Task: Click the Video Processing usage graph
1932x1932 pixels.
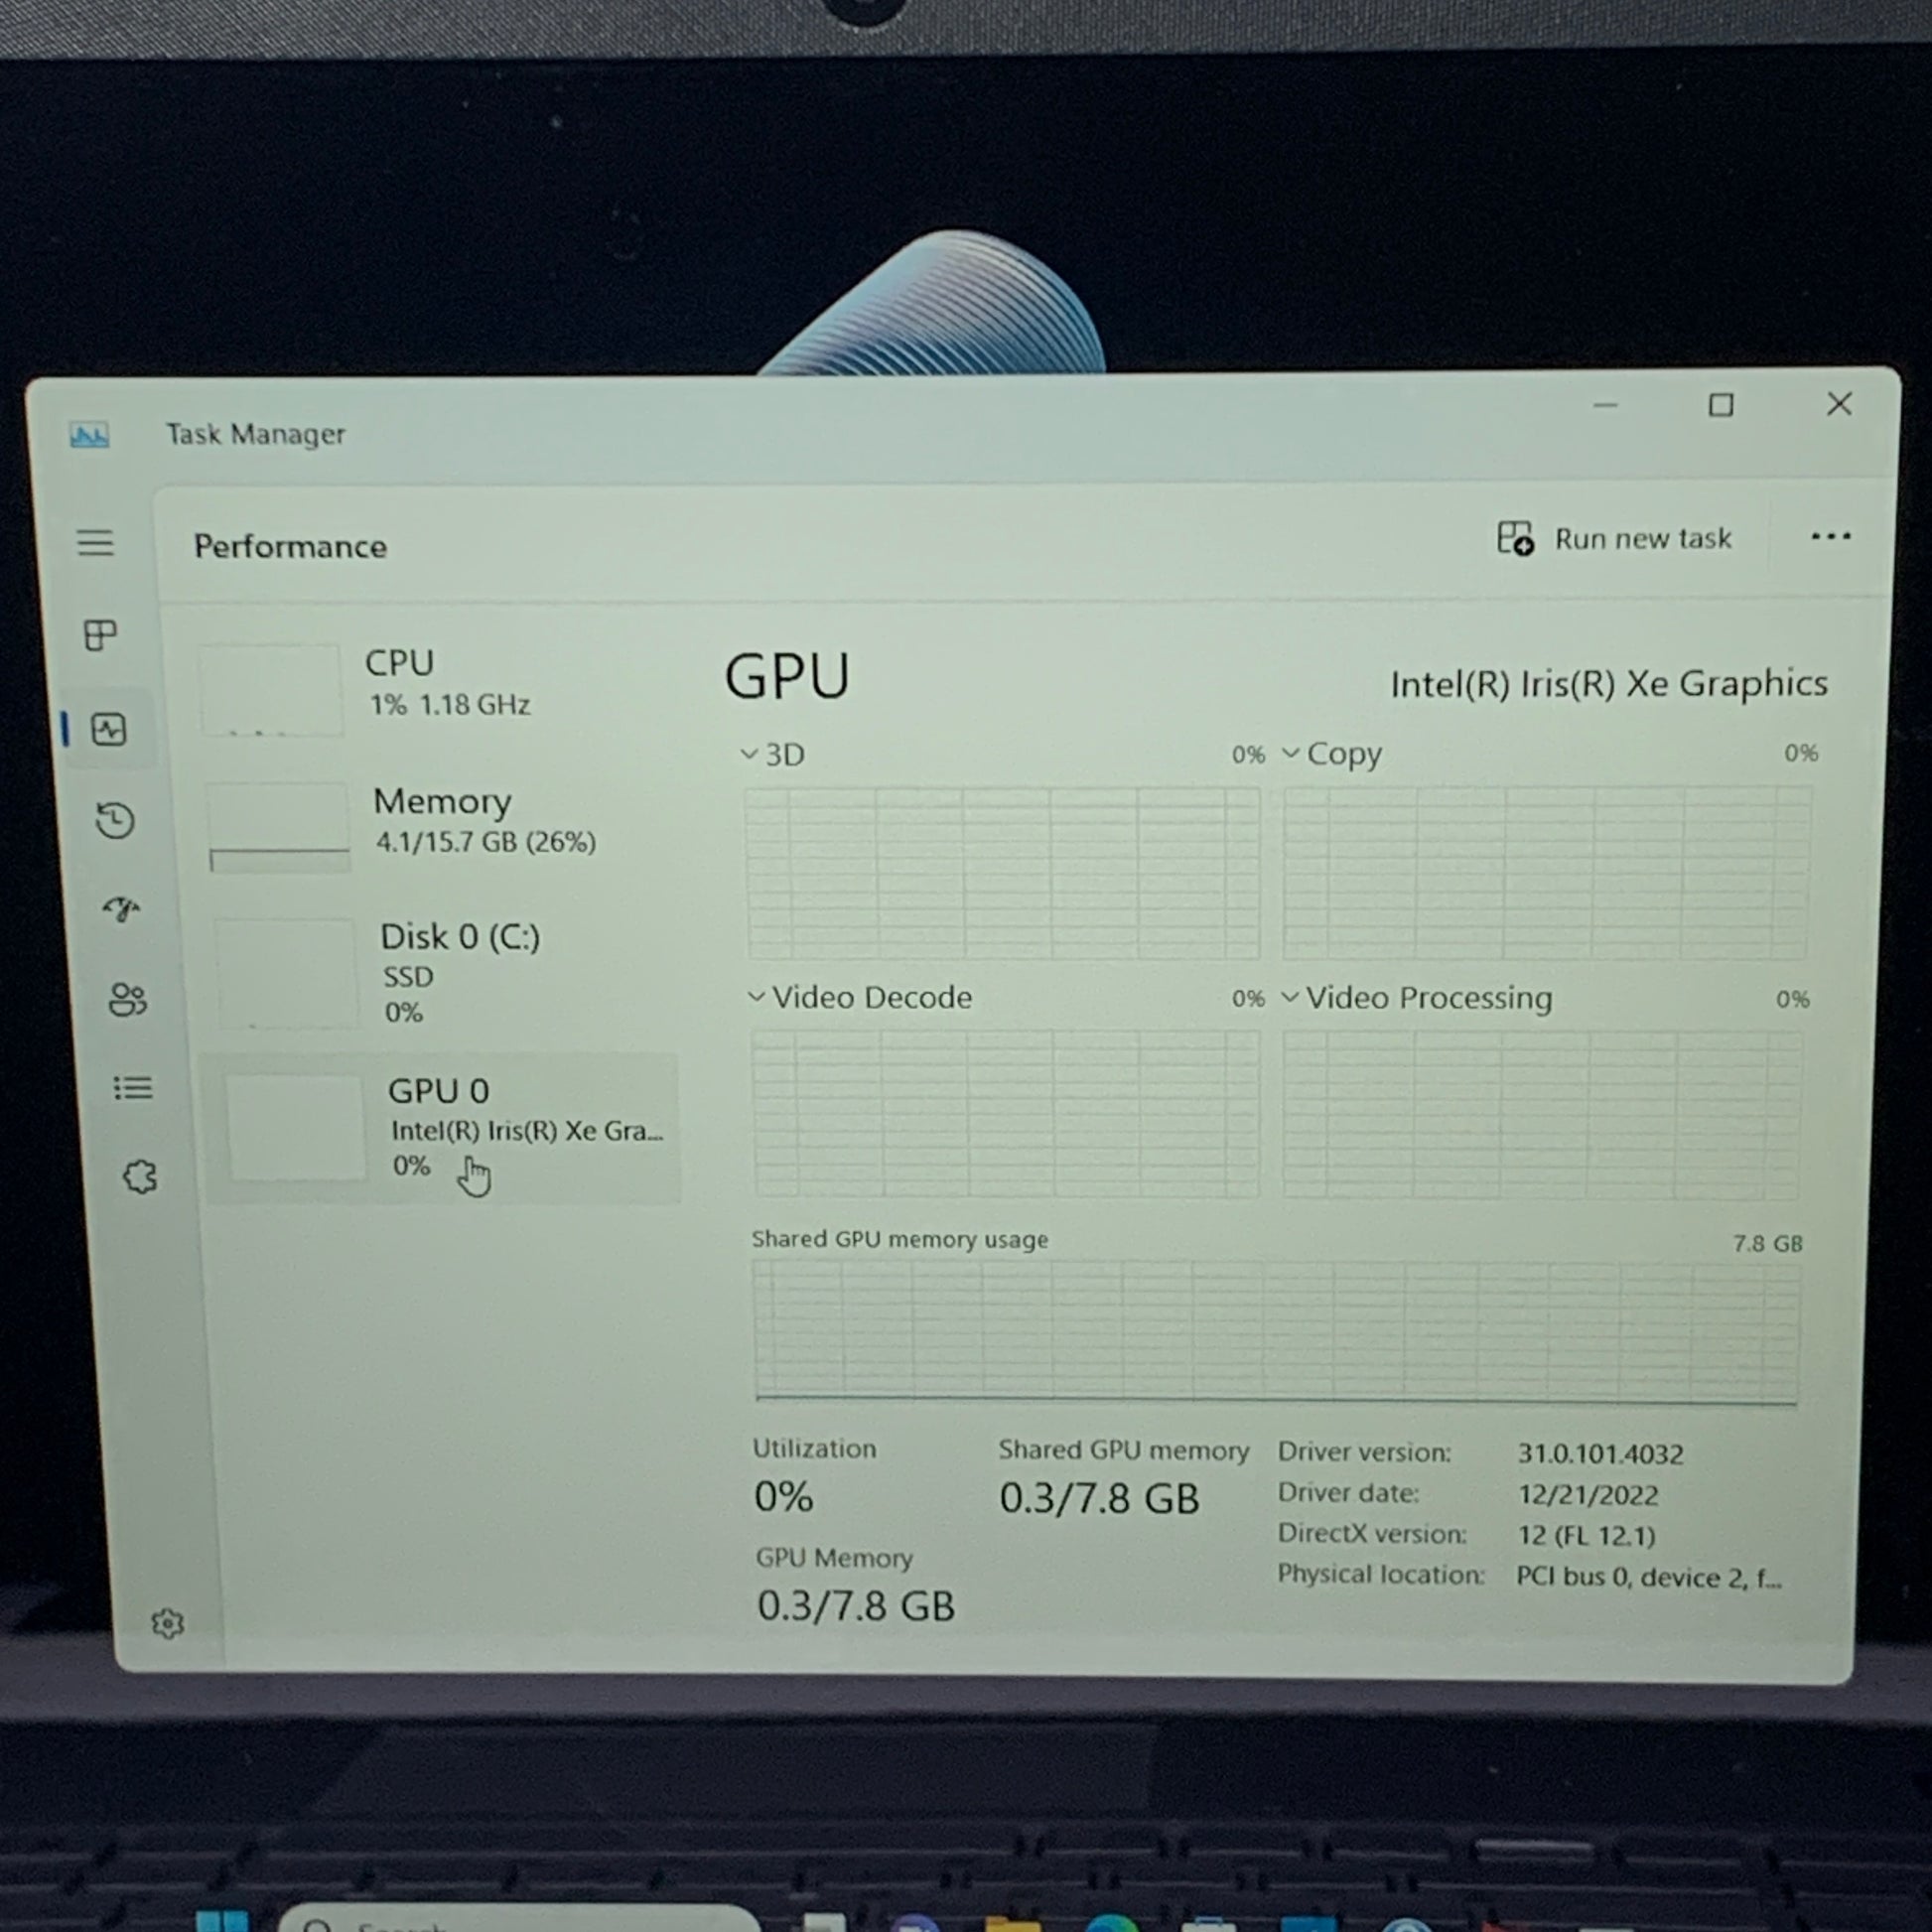Action: click(1542, 1114)
